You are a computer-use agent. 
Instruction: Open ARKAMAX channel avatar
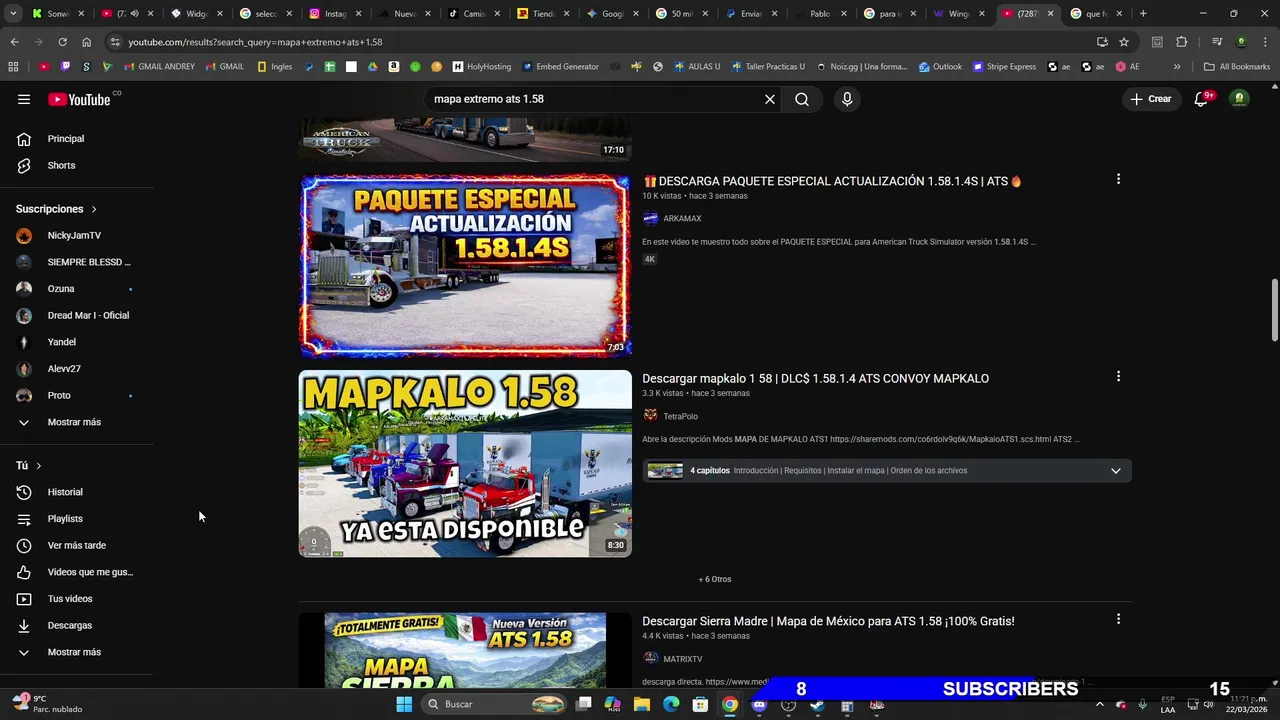click(651, 218)
